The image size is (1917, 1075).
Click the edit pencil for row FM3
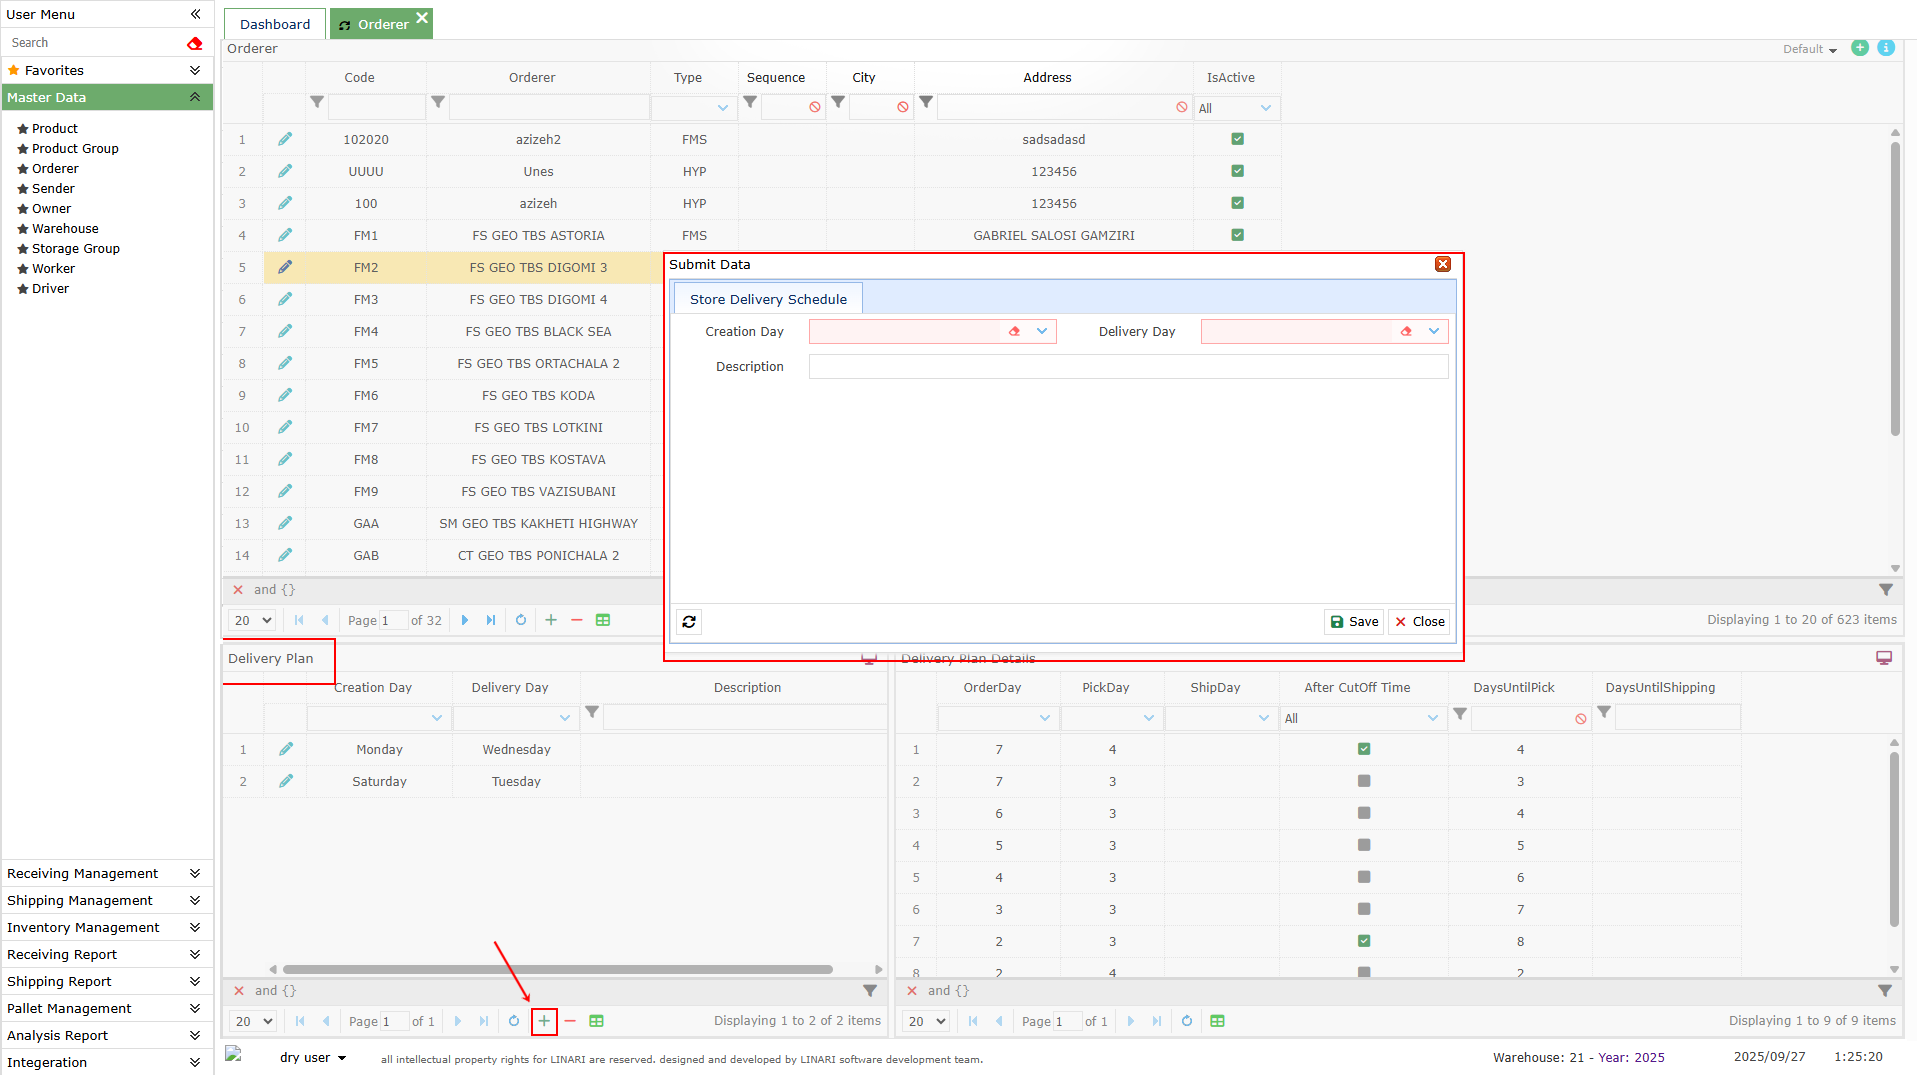coord(285,299)
